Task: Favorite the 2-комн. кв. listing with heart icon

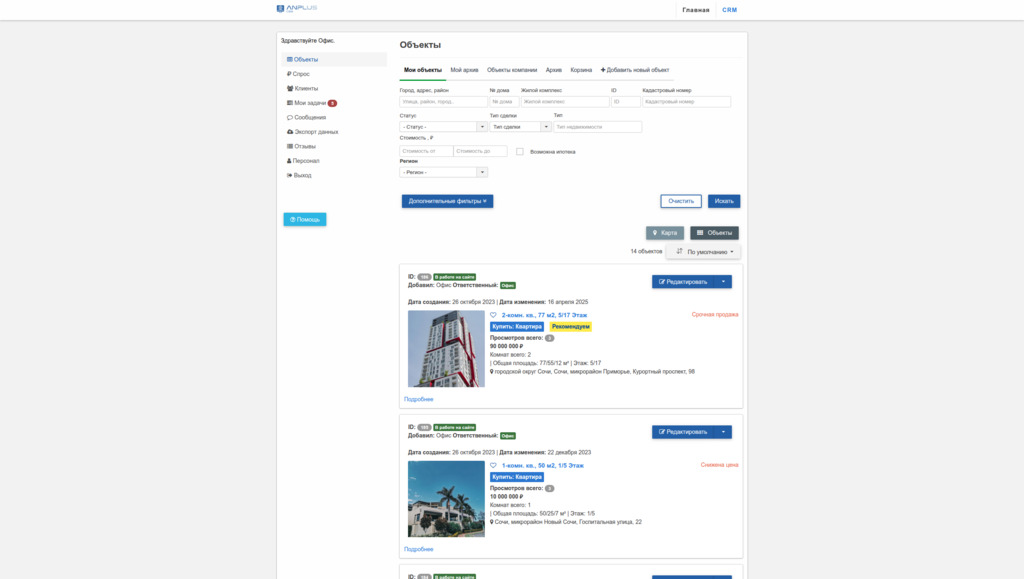Action: tap(493, 315)
